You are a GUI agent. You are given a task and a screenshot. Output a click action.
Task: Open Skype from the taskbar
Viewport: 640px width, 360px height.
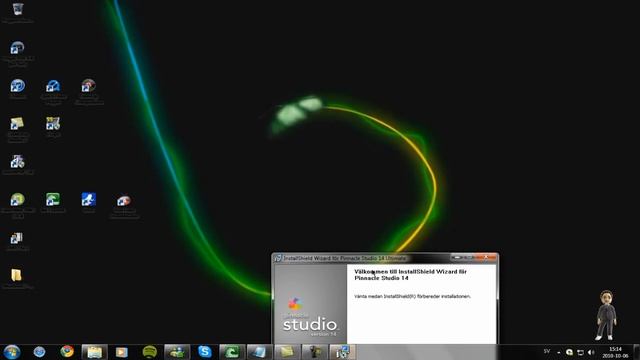[204, 351]
